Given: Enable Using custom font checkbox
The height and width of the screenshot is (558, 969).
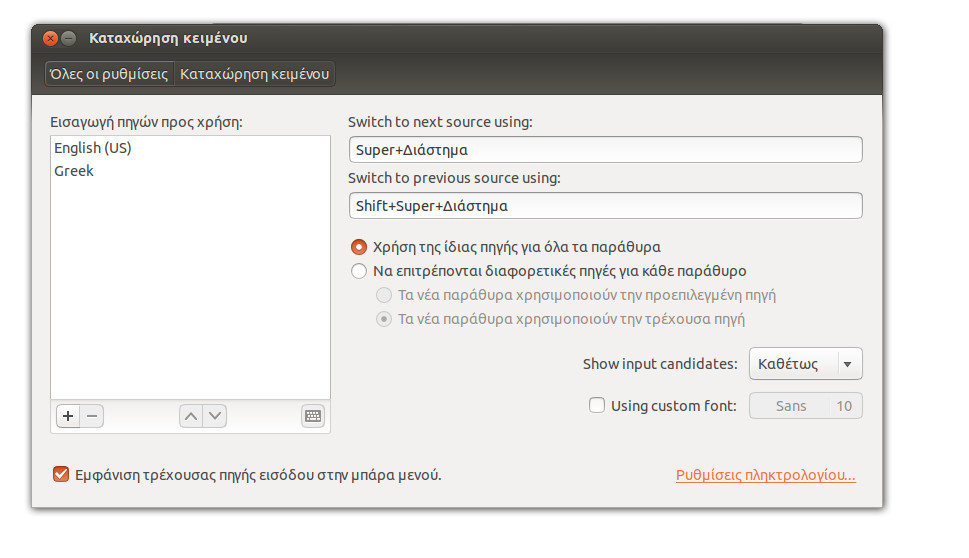Looking at the screenshot, I should tap(597, 405).
